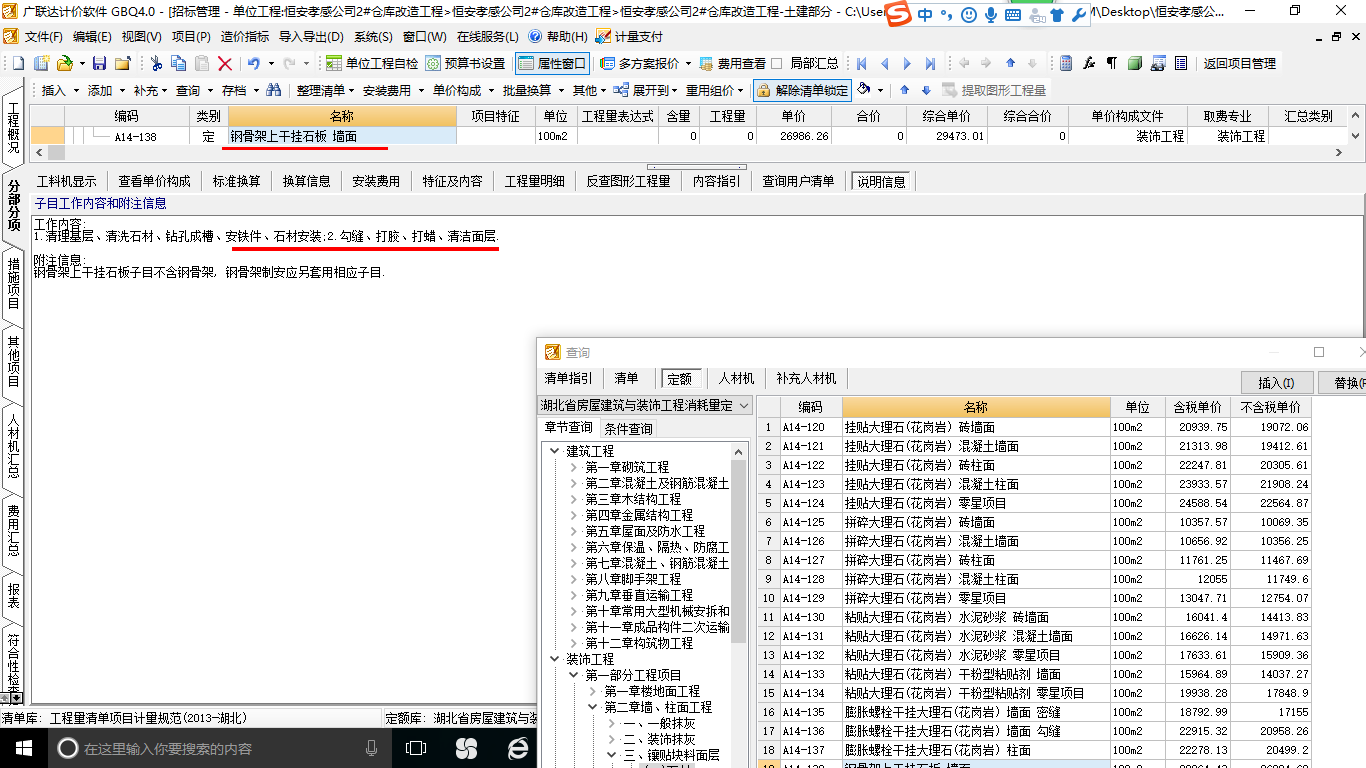The width and height of the screenshot is (1366, 768).
Task: Toggle the 属性窗口 property window button
Action: [x=552, y=63]
